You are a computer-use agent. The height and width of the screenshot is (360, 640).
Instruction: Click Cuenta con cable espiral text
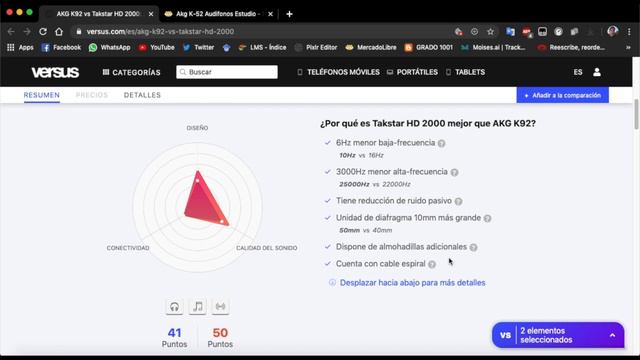[380, 264]
